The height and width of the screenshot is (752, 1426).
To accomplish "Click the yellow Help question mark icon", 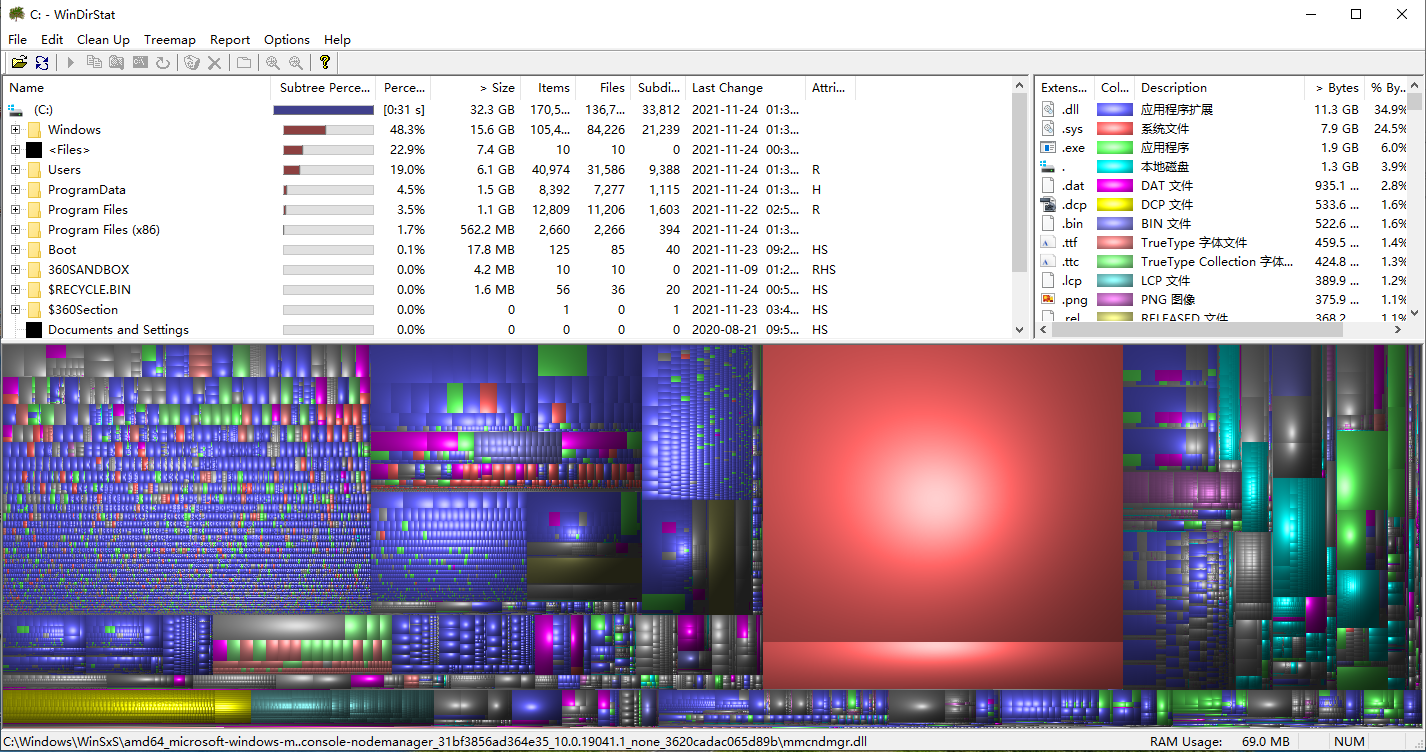I will (x=325, y=62).
